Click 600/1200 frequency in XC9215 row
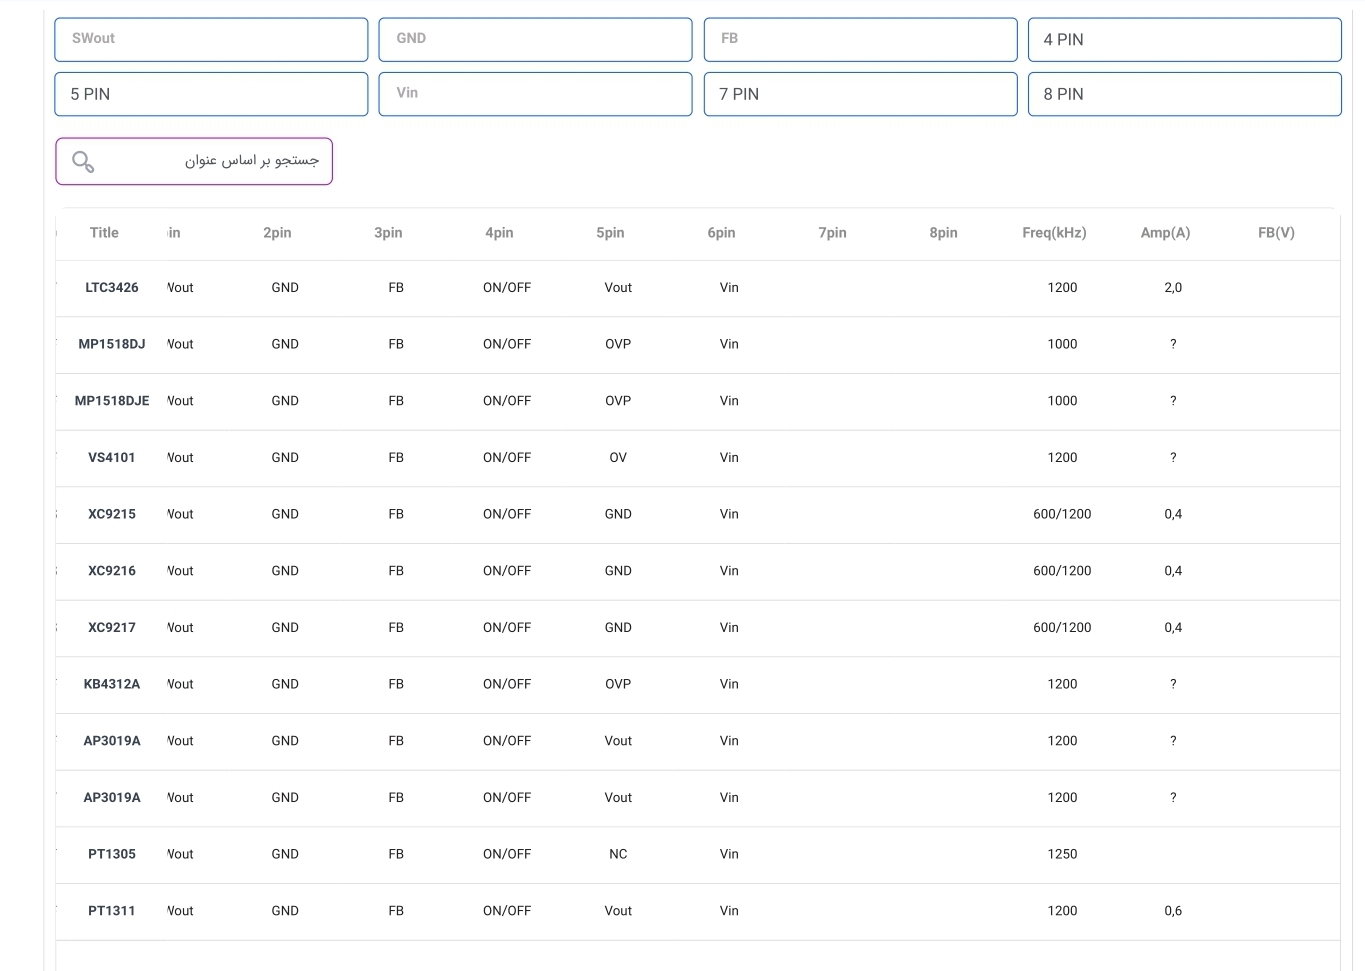This screenshot has height=971, width=1365. tap(1062, 514)
